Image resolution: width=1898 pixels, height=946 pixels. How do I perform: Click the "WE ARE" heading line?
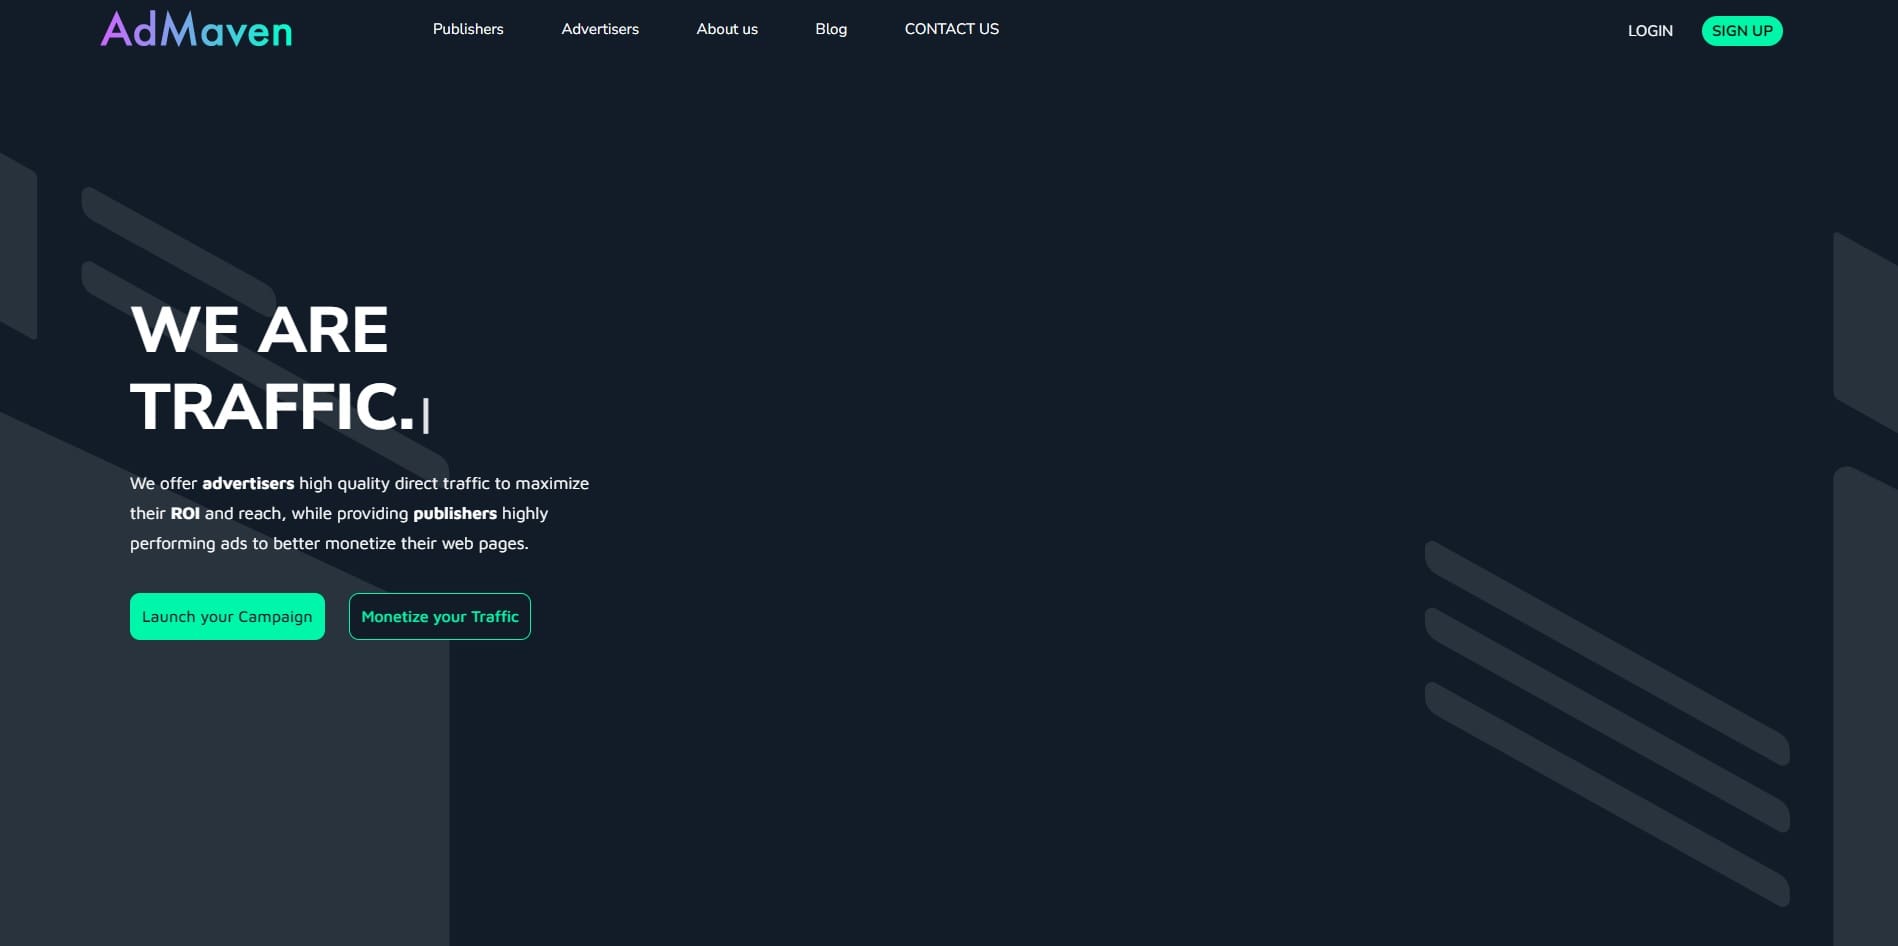pos(259,330)
